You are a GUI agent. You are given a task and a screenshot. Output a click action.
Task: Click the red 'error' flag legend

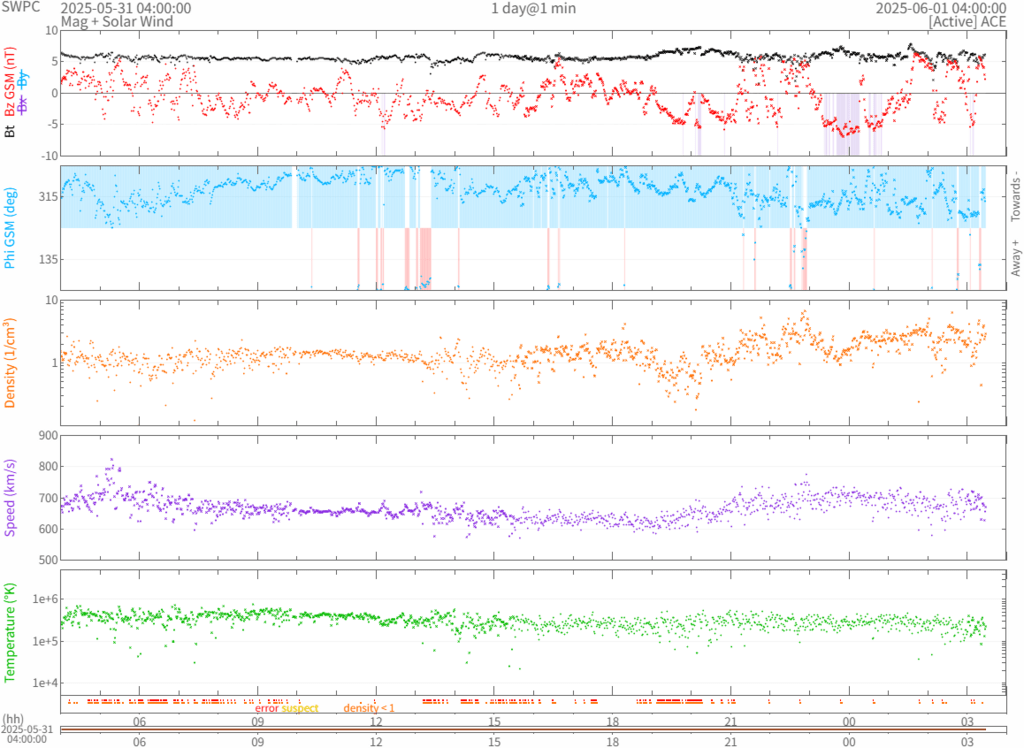(267, 708)
